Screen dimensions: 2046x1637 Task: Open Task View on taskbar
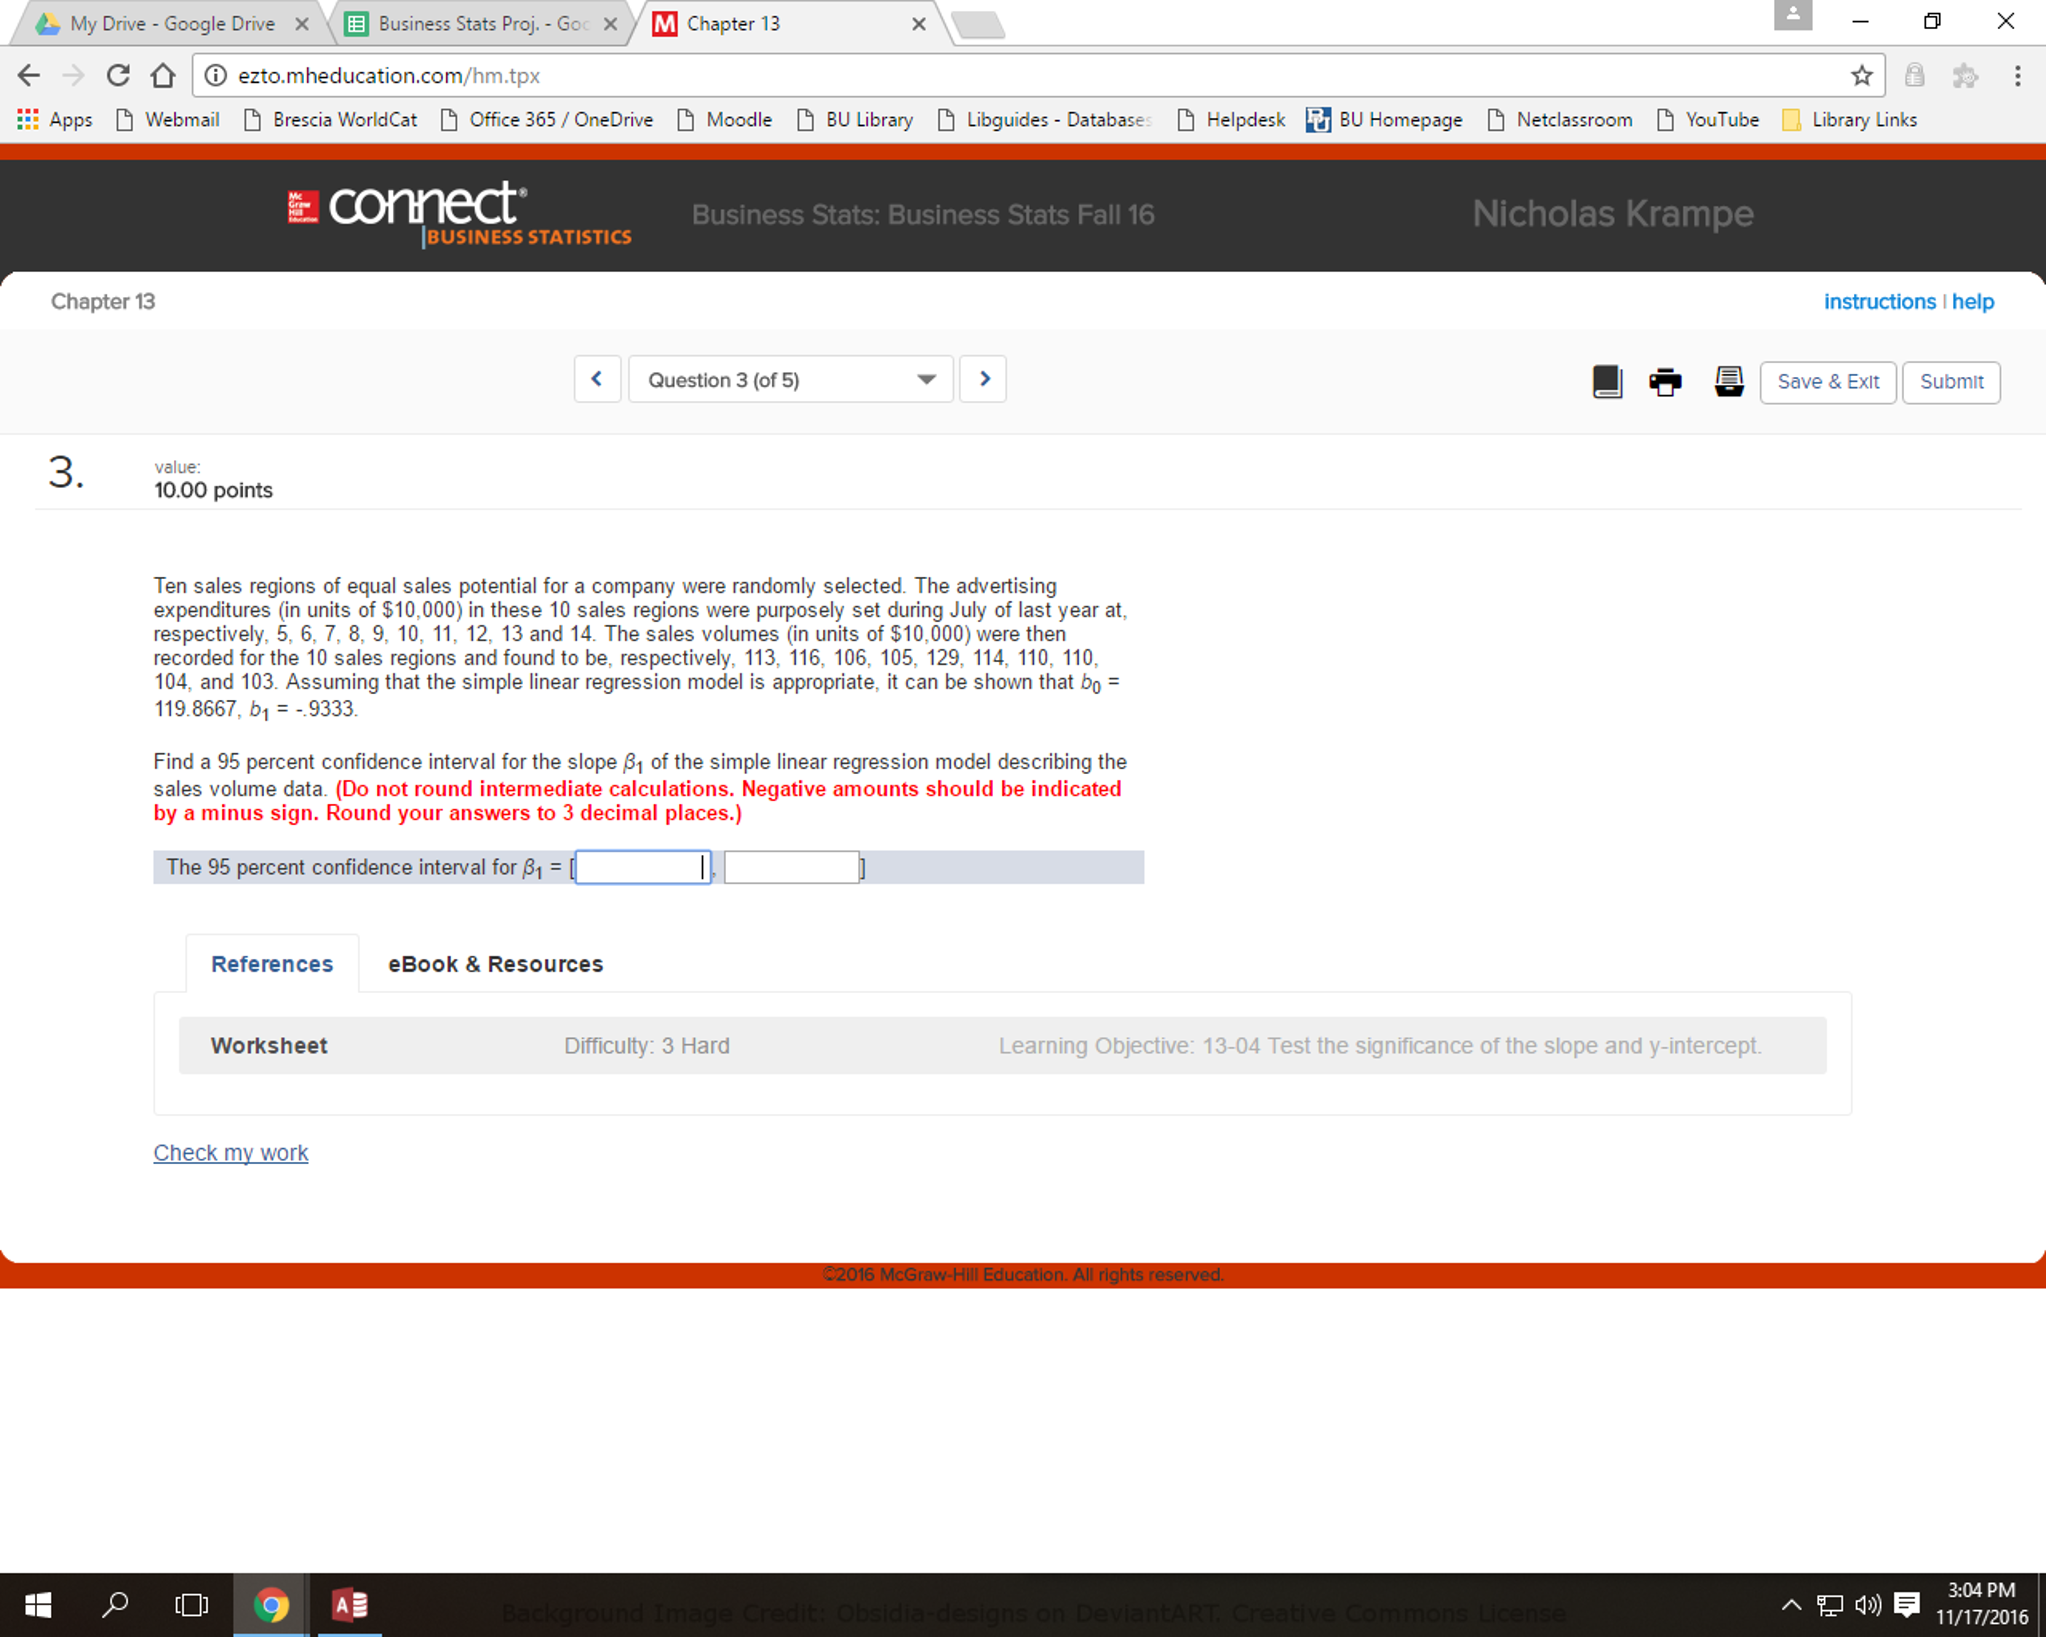click(x=191, y=1604)
